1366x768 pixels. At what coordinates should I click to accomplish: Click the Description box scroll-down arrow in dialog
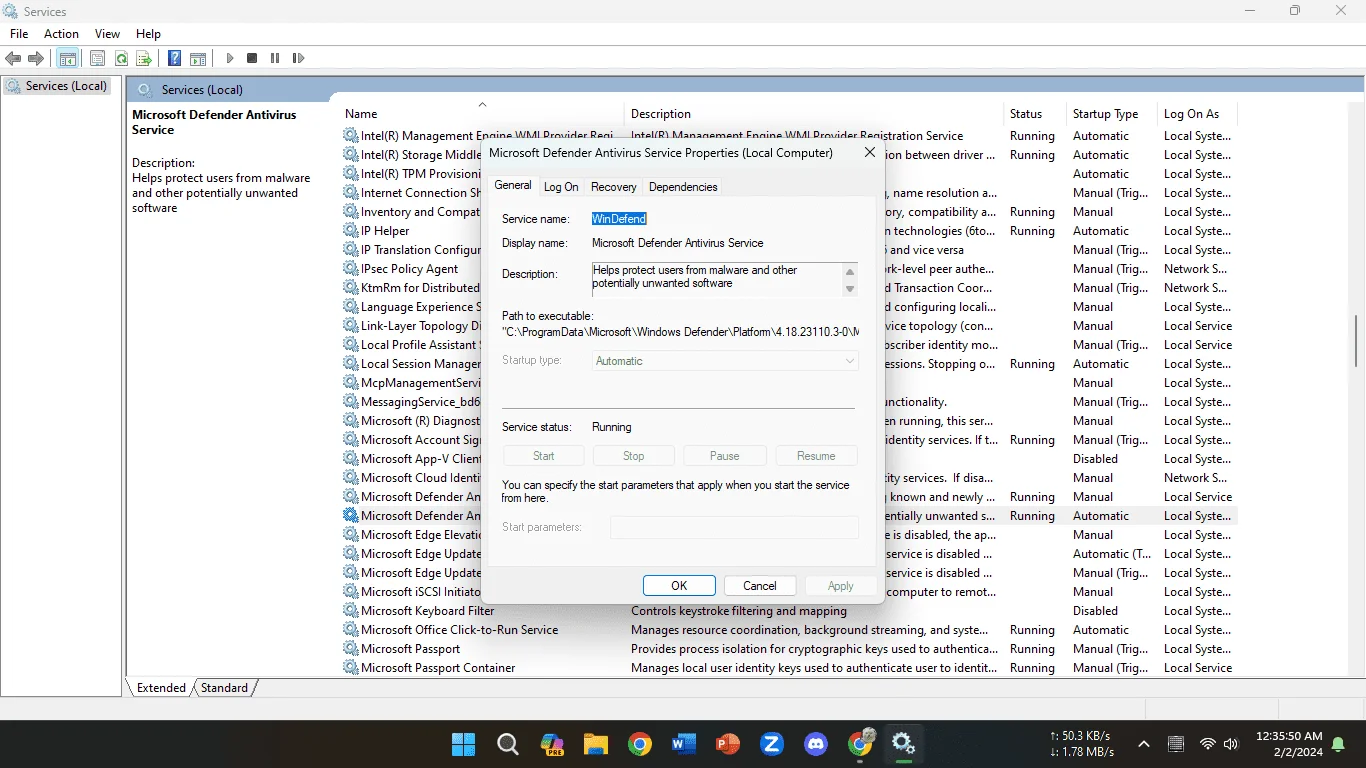coord(850,289)
